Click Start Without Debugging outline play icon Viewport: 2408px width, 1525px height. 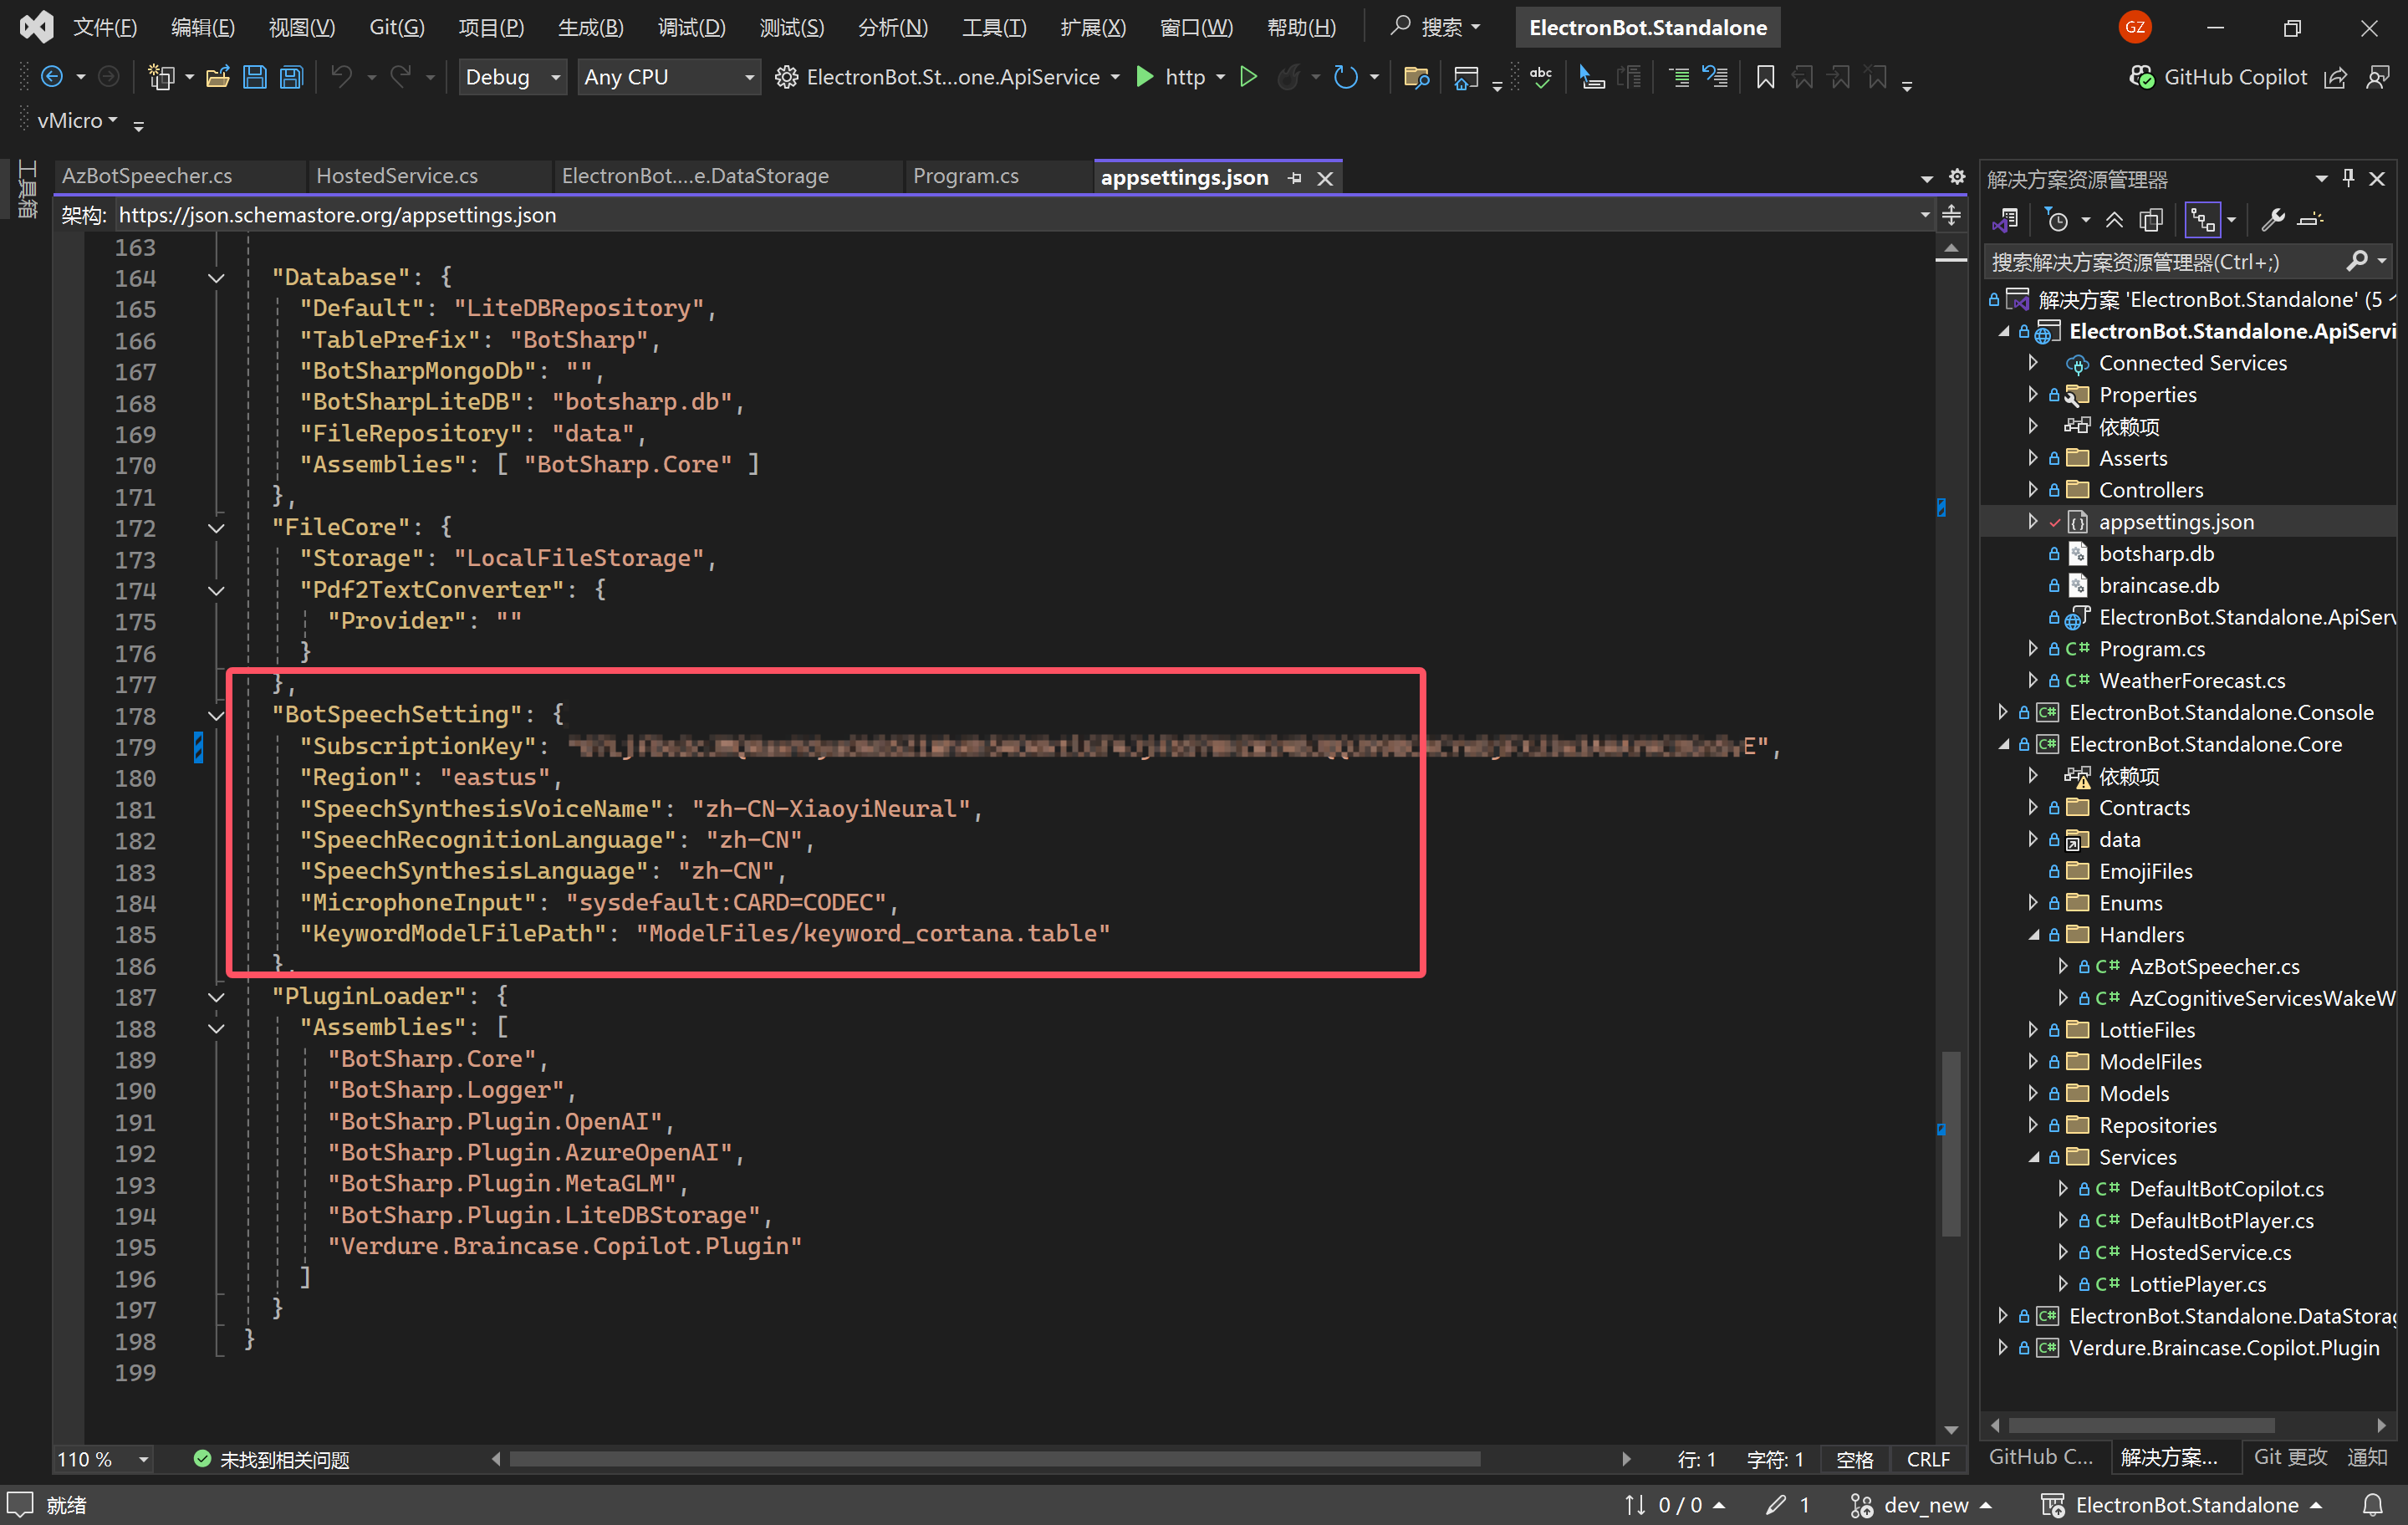[x=1248, y=77]
